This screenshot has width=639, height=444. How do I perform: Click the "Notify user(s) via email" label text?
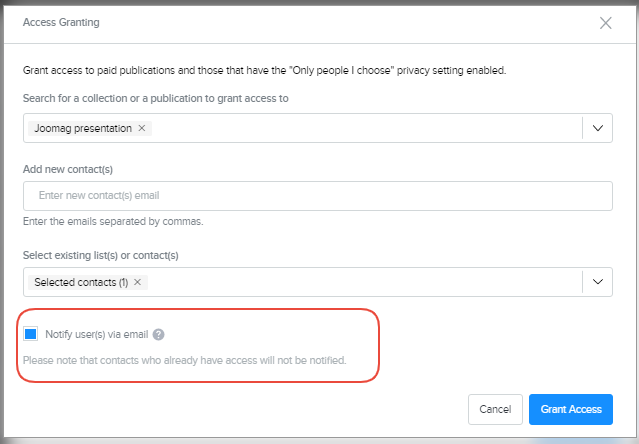pyautogui.click(x=98, y=335)
